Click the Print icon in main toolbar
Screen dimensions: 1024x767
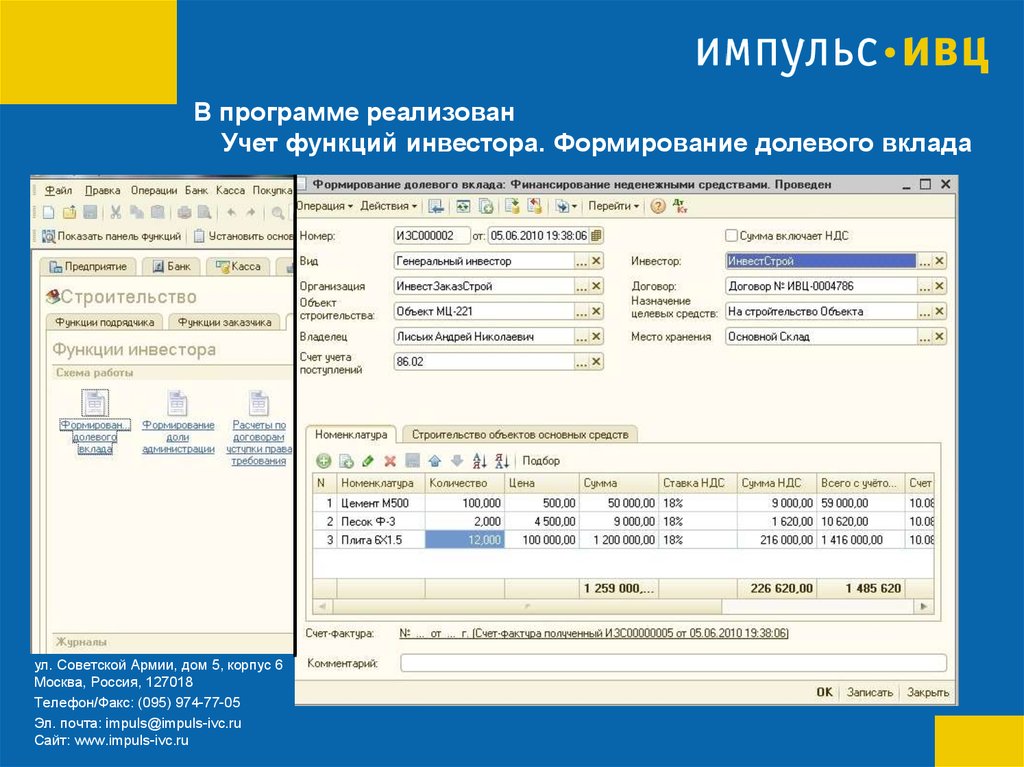tap(185, 212)
